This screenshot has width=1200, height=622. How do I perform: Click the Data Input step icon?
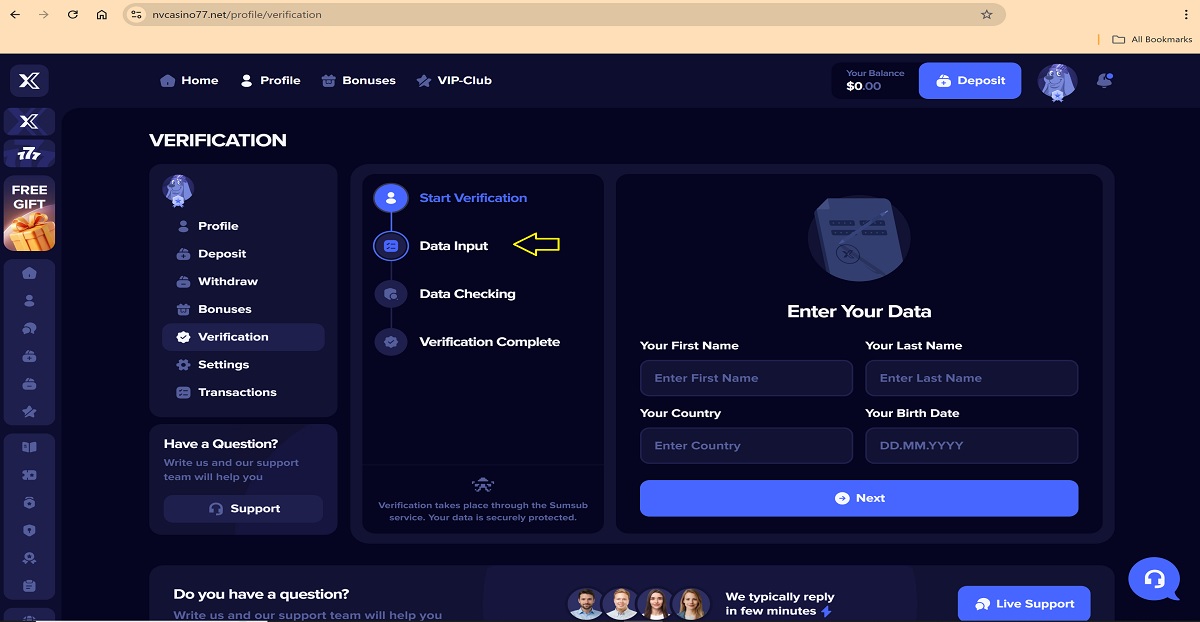tap(391, 246)
